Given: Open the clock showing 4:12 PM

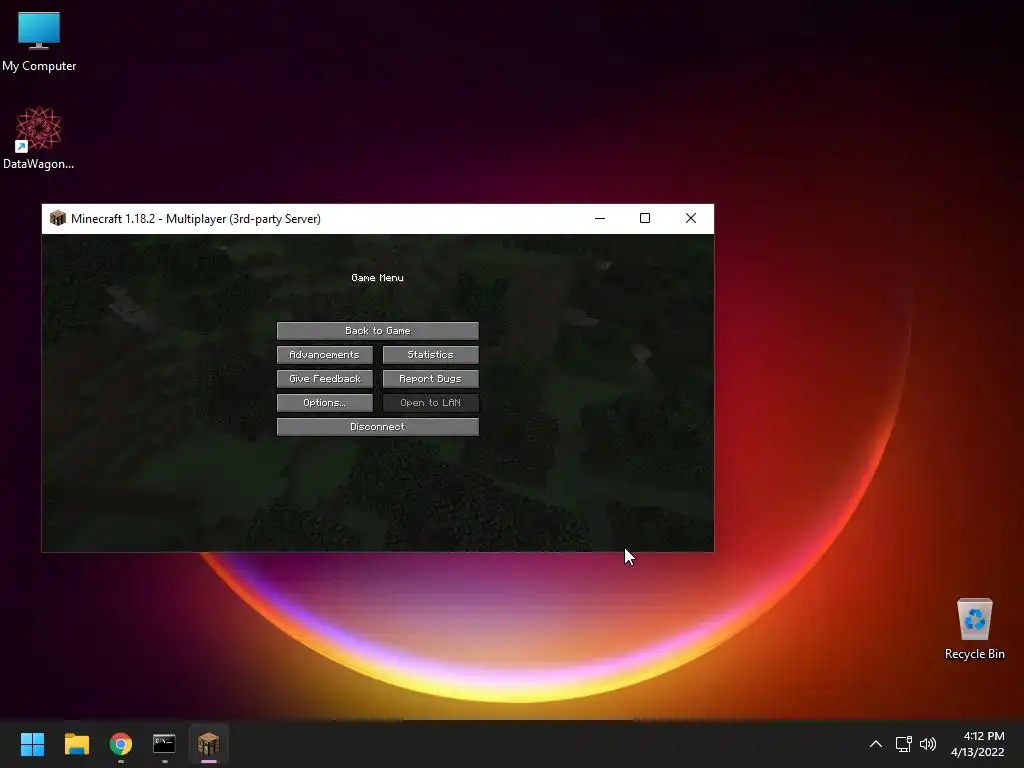Looking at the screenshot, I should point(978,744).
